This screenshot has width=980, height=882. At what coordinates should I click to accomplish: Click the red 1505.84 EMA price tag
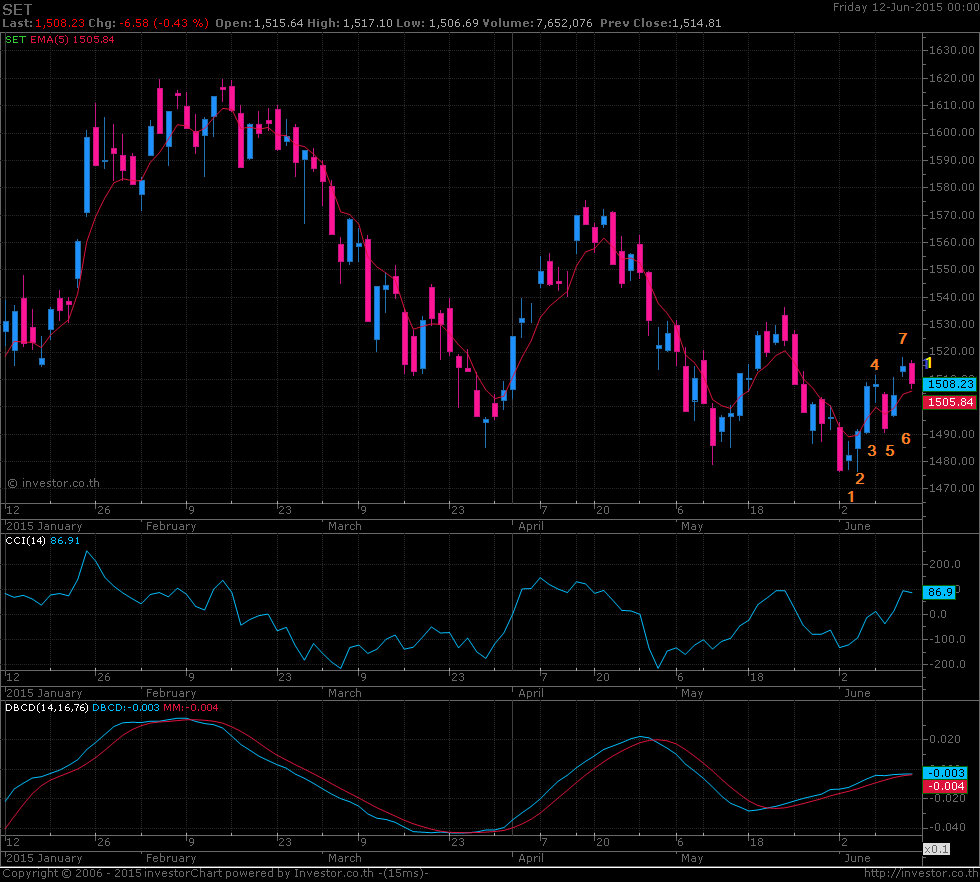pyautogui.click(x=949, y=402)
